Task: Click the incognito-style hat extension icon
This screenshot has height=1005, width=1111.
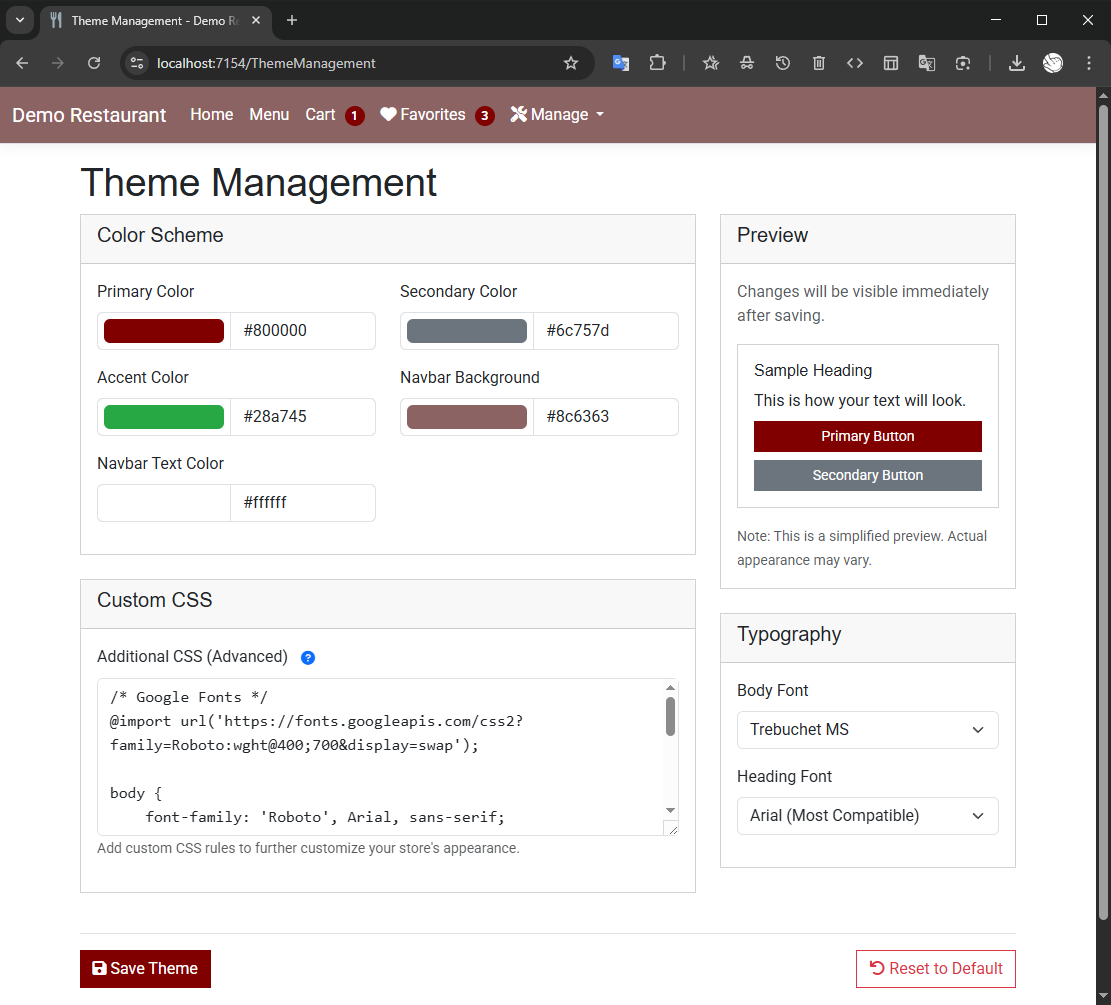Action: click(x=747, y=63)
